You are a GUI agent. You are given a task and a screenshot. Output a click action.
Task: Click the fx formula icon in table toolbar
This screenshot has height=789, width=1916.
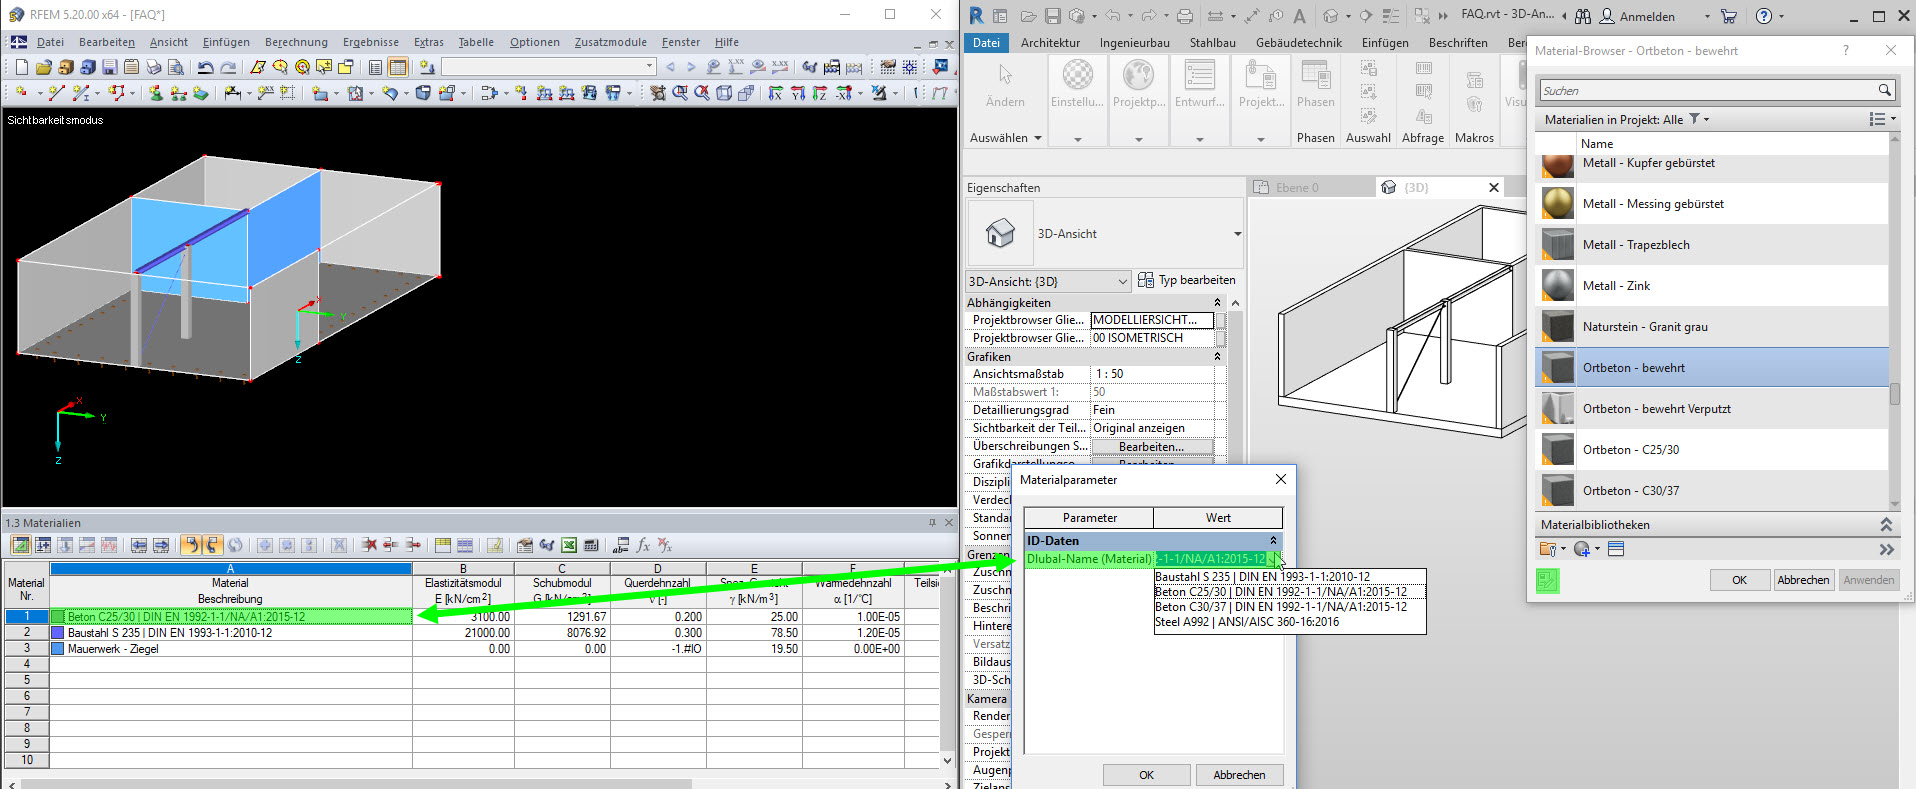tap(643, 545)
